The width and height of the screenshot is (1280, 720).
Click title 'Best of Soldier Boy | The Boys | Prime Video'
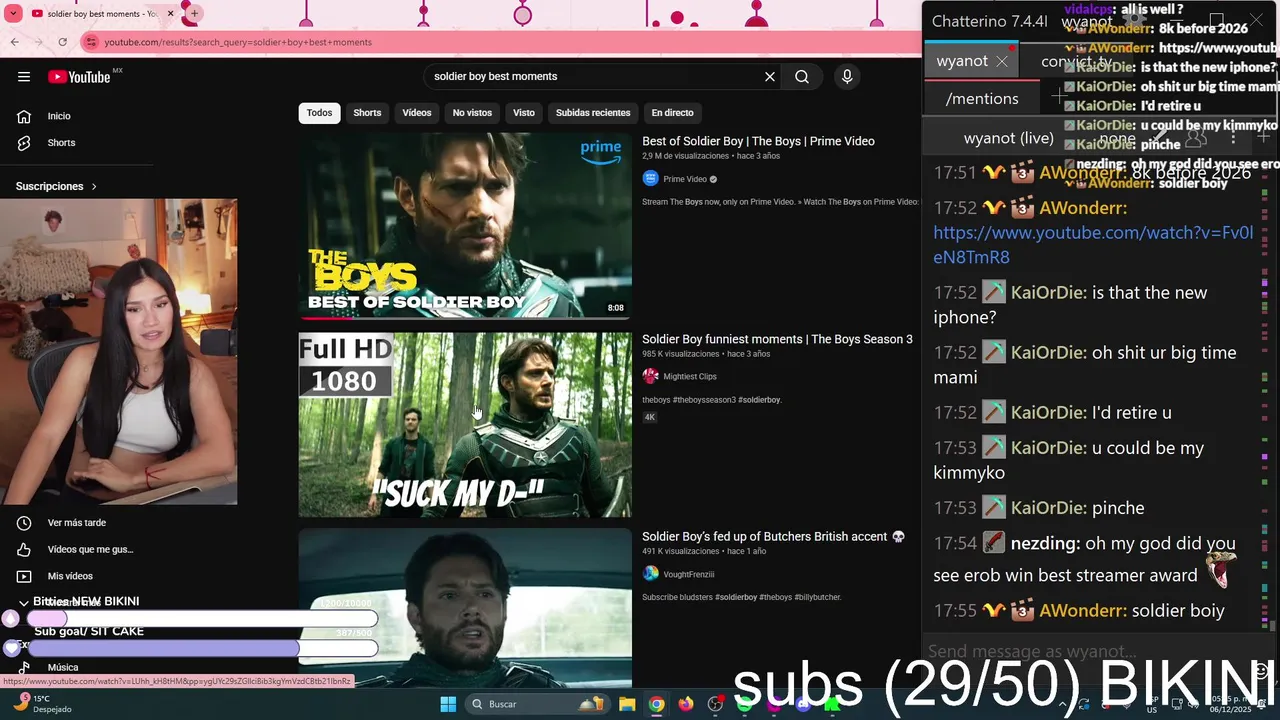click(x=758, y=141)
